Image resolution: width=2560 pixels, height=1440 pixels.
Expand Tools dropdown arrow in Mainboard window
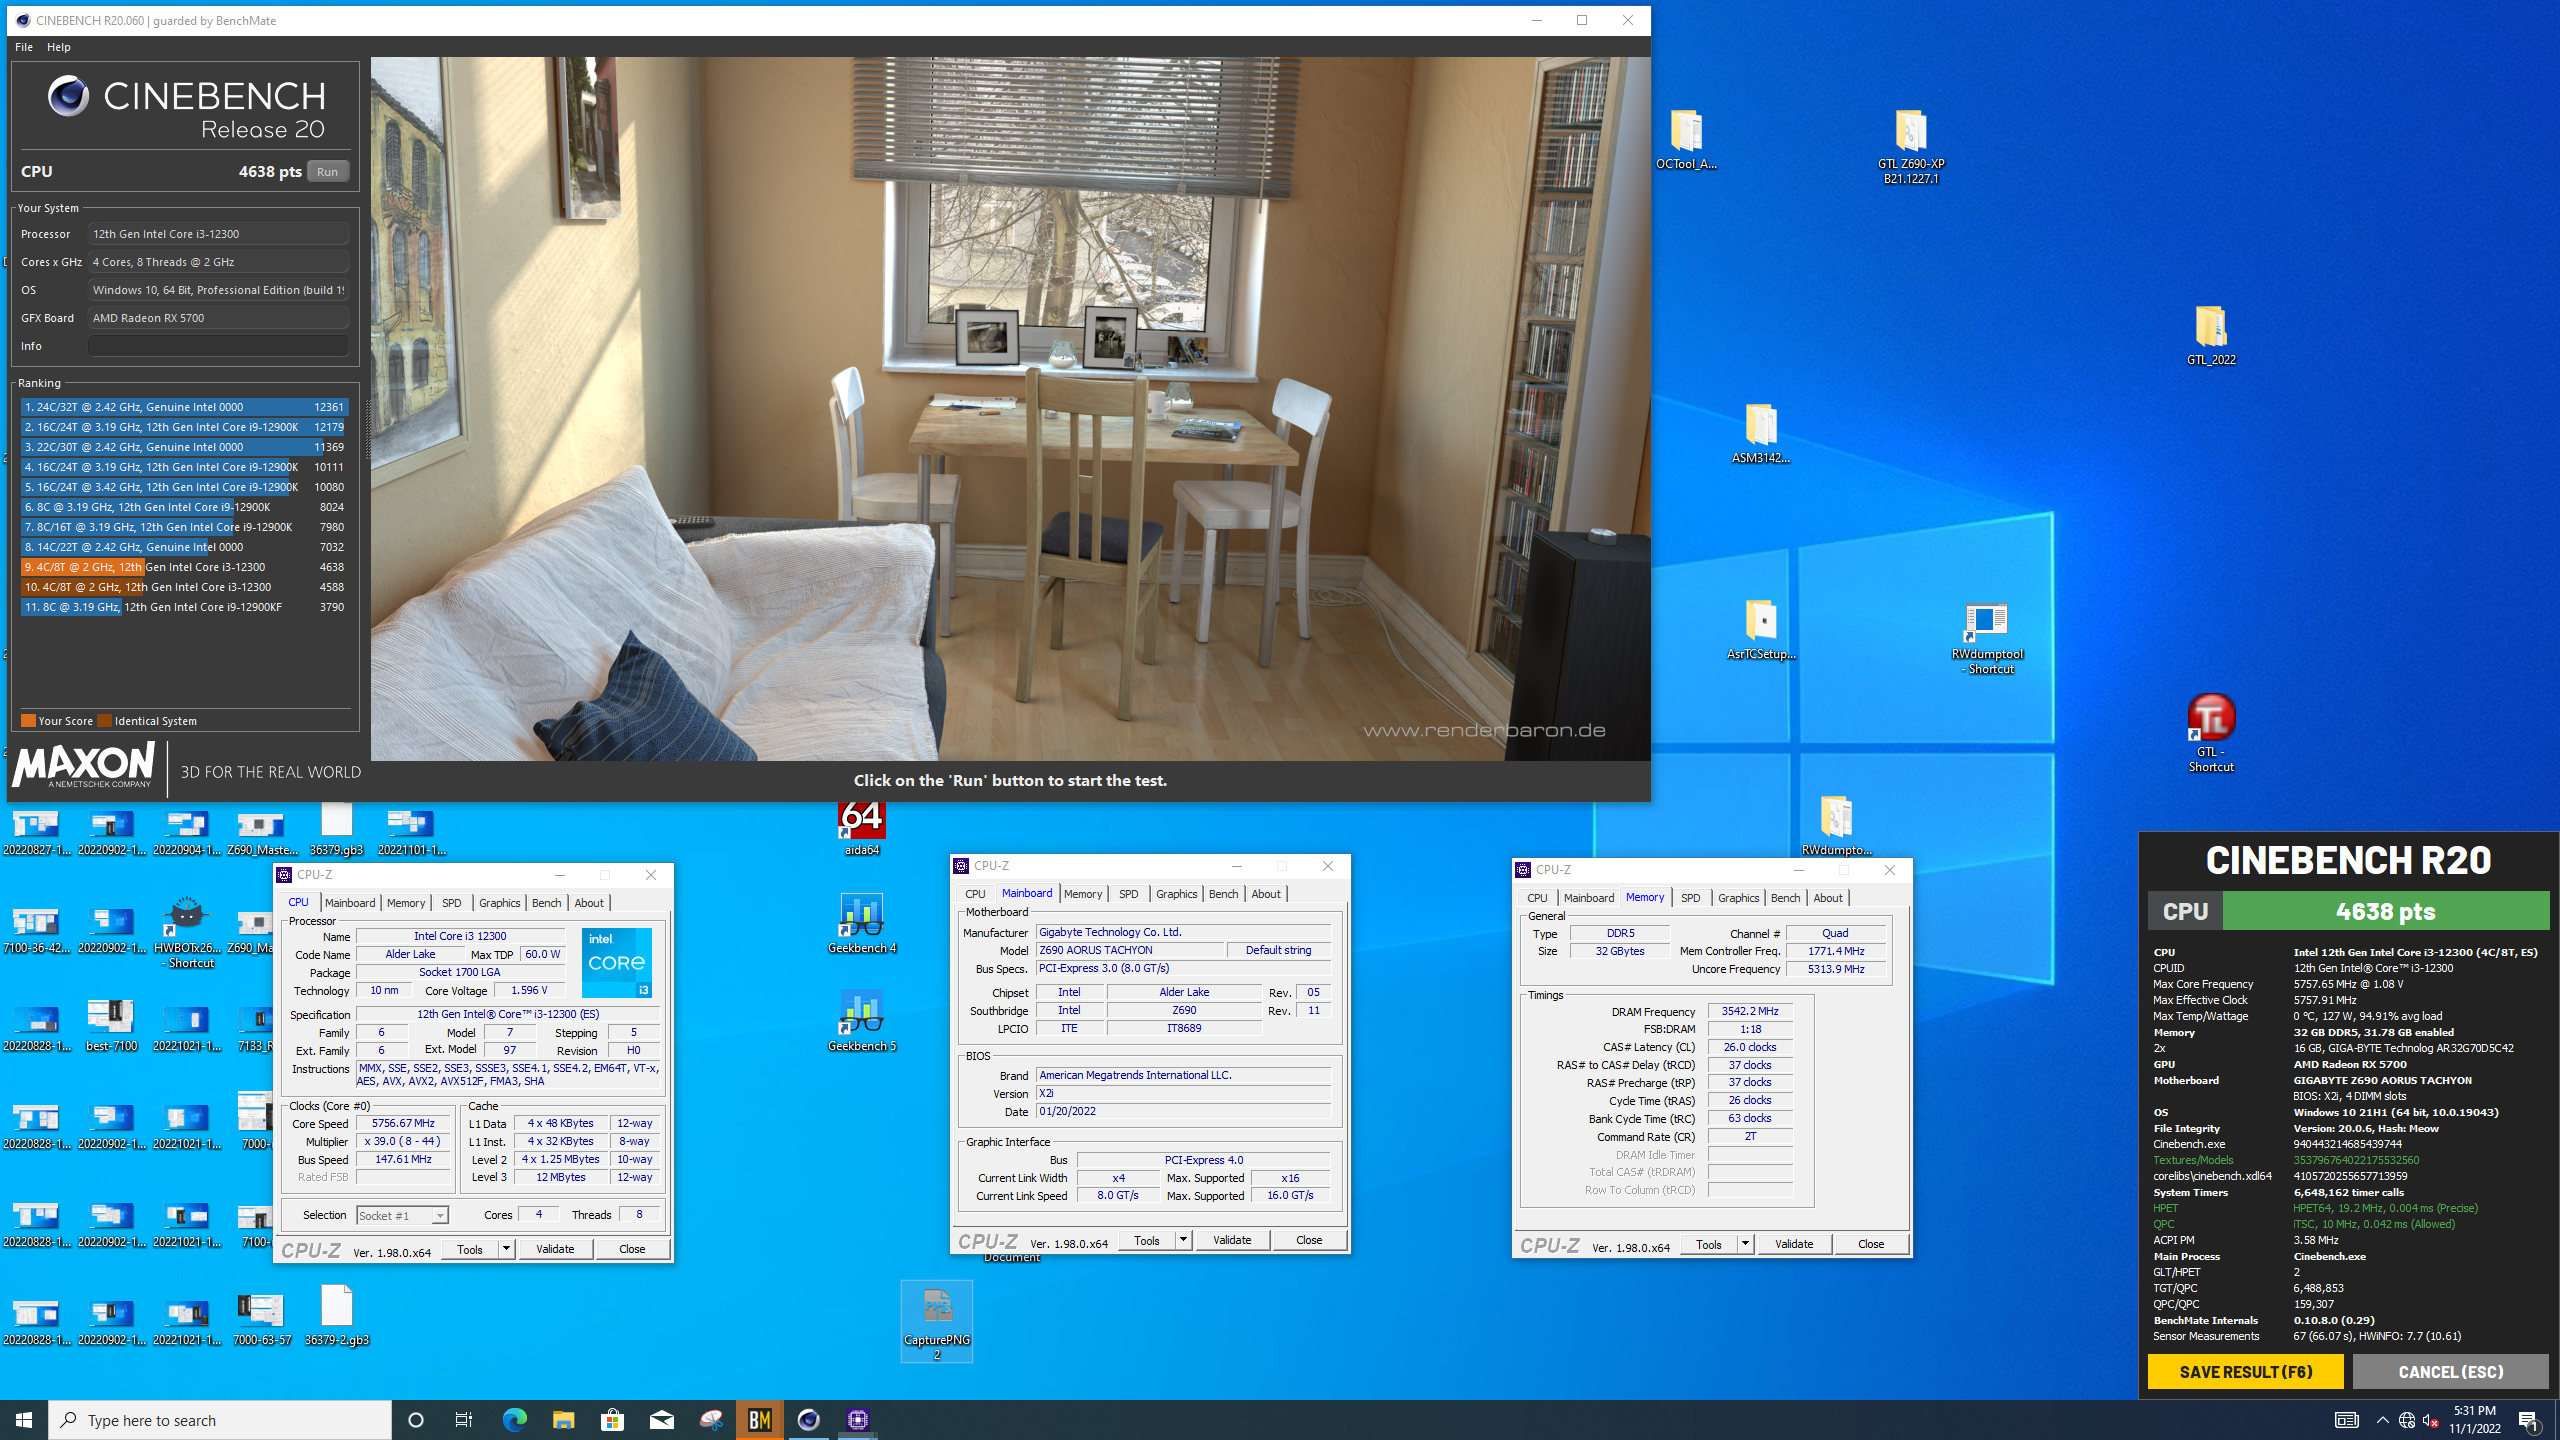coord(1183,1240)
